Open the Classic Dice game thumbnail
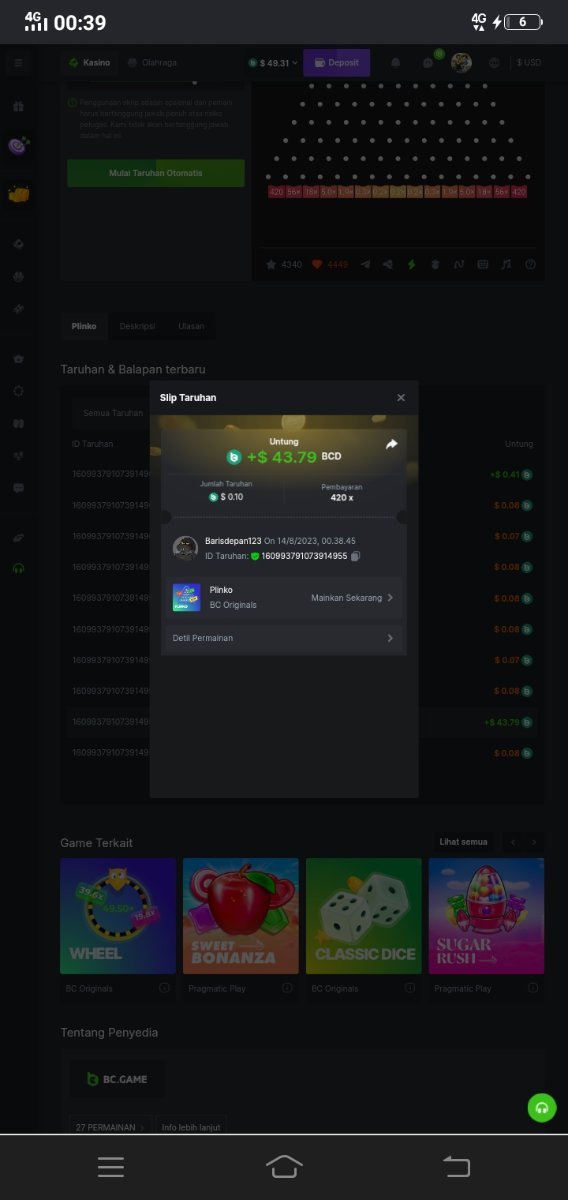568x1200 pixels. [364, 916]
